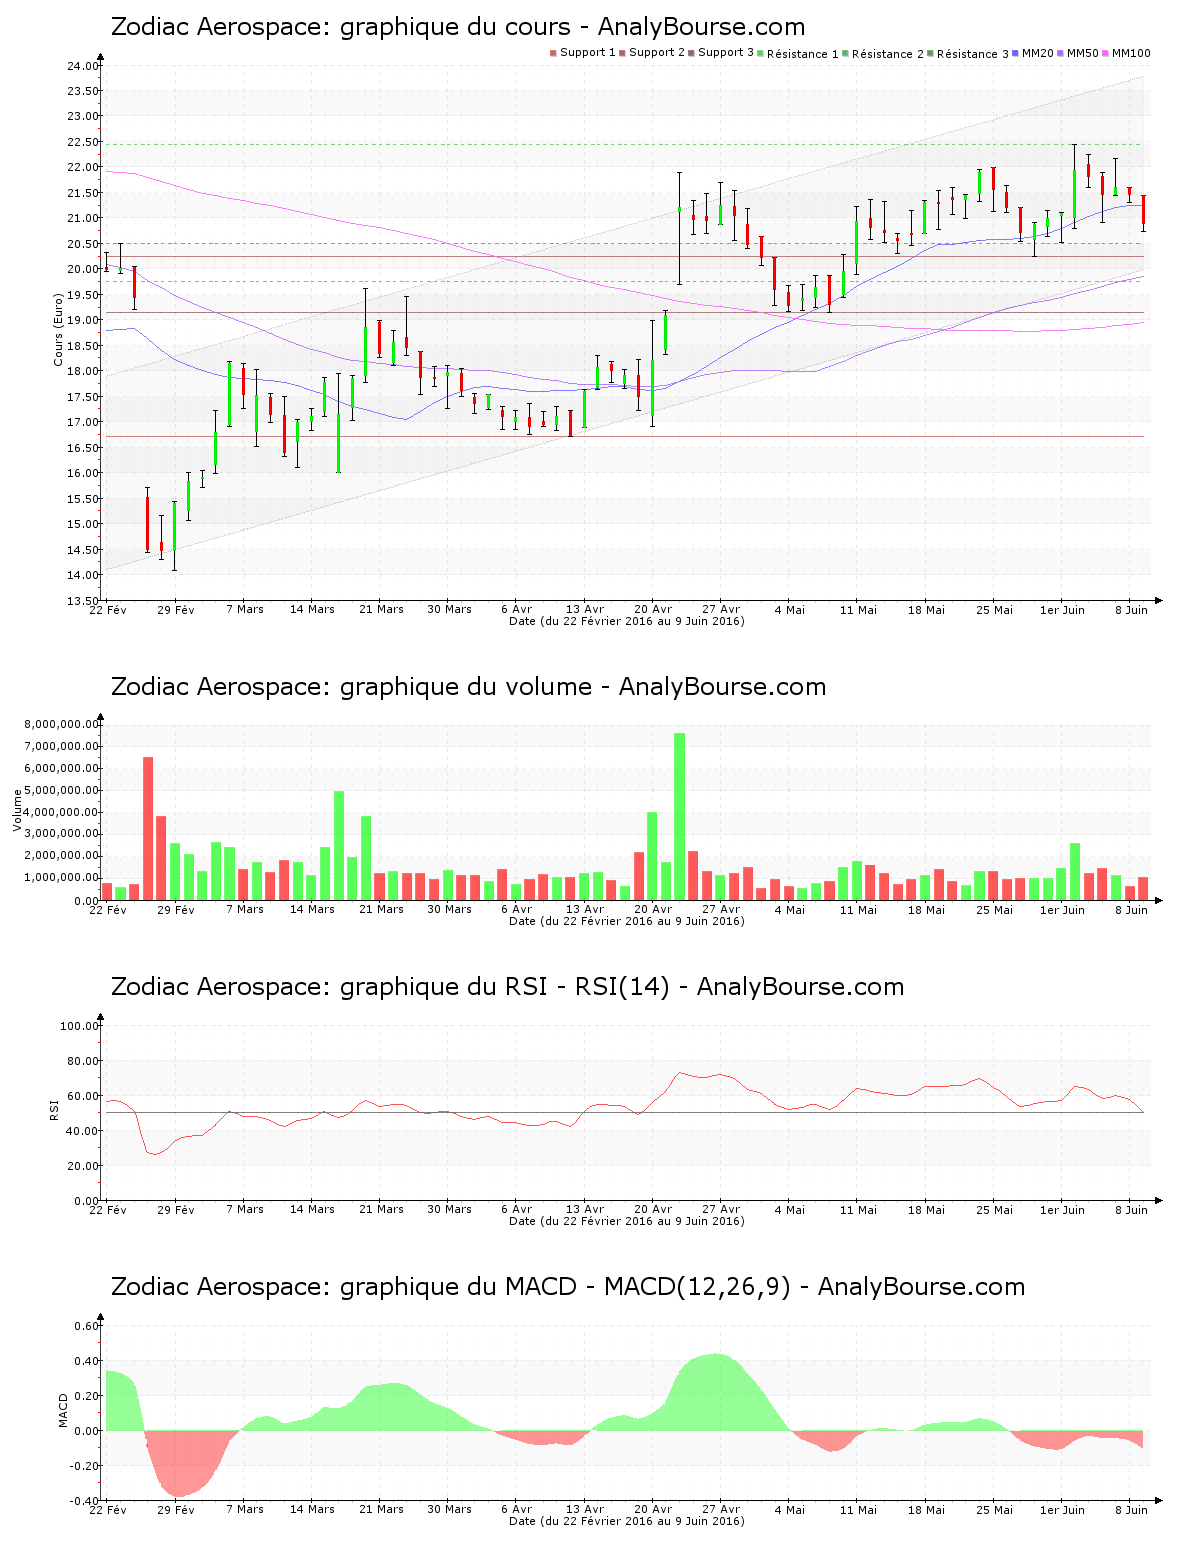
Task: Select the 'Support 3' legend label
Action: [x=726, y=53]
